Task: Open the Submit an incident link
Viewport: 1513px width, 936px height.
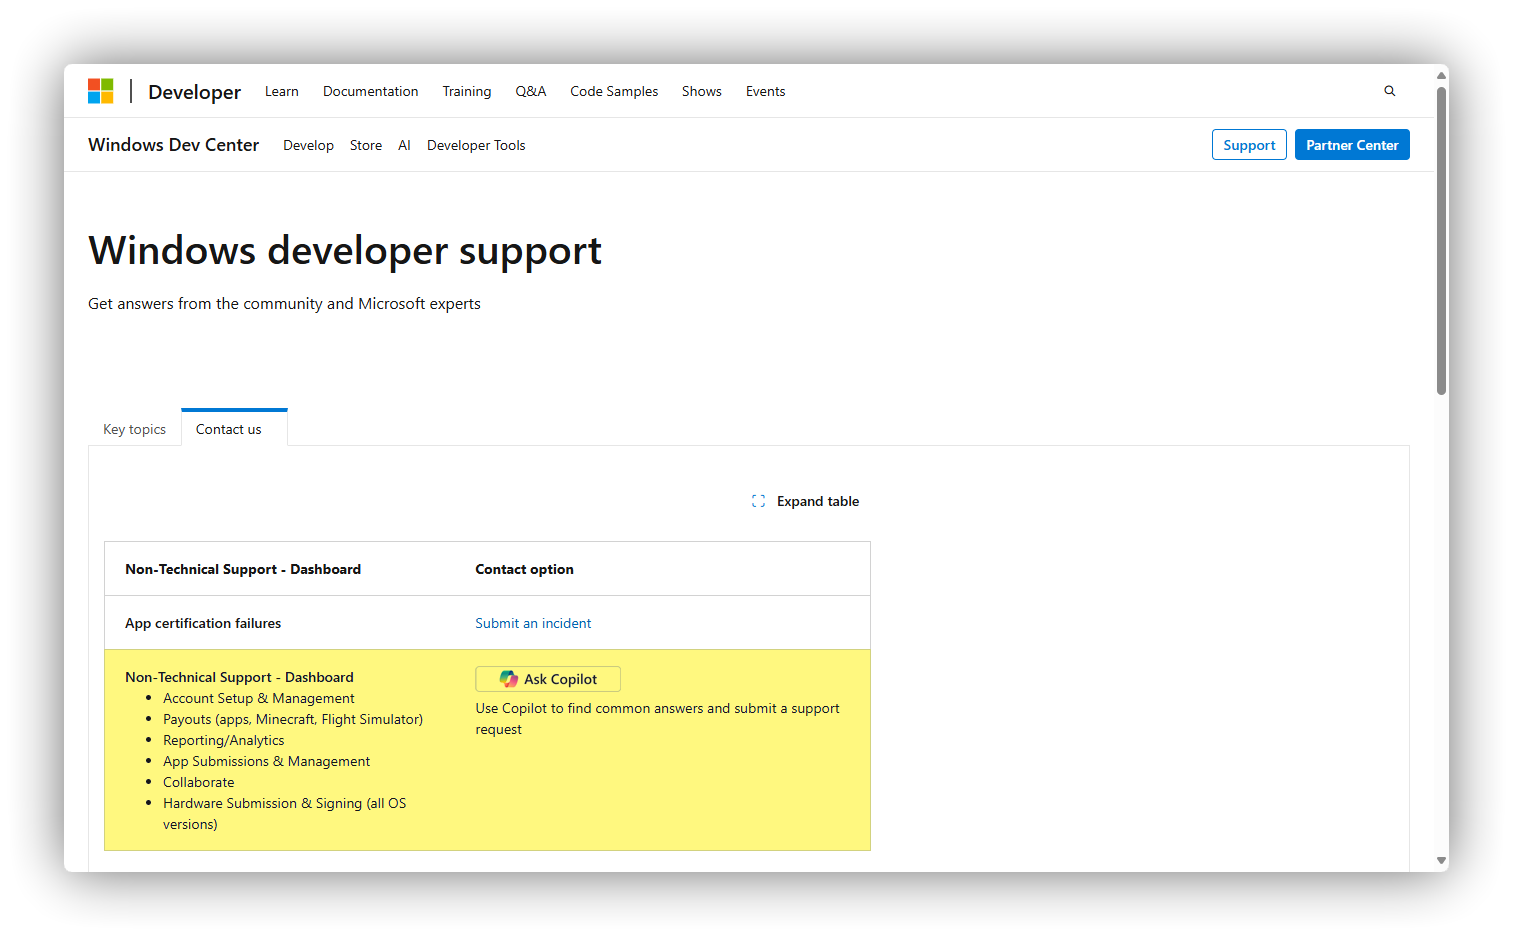Action: pos(533,623)
